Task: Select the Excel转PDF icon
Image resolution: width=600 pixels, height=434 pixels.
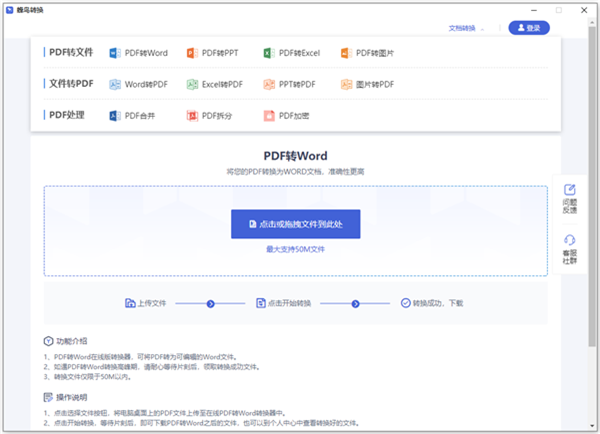Action: pyautogui.click(x=192, y=84)
